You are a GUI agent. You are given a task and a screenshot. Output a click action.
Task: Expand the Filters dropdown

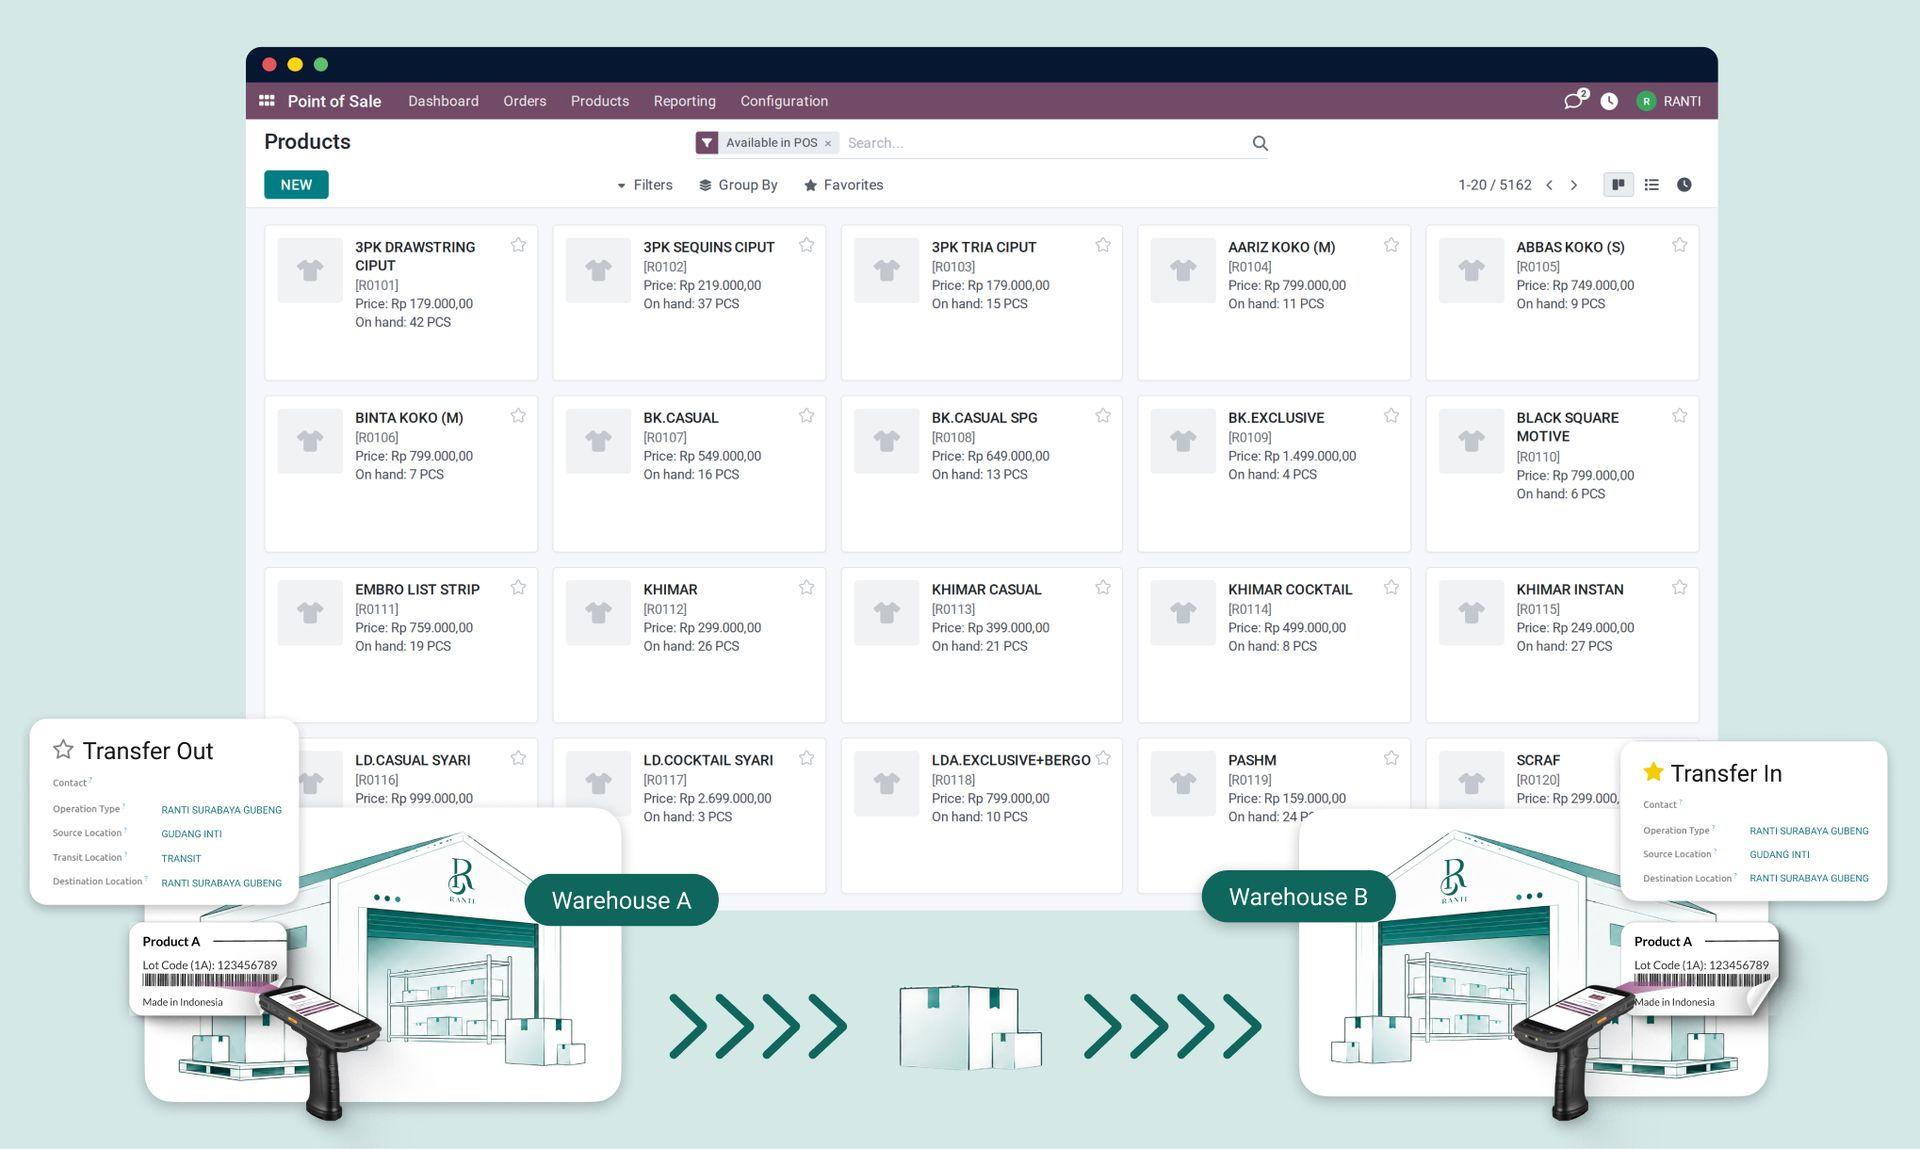pos(644,185)
